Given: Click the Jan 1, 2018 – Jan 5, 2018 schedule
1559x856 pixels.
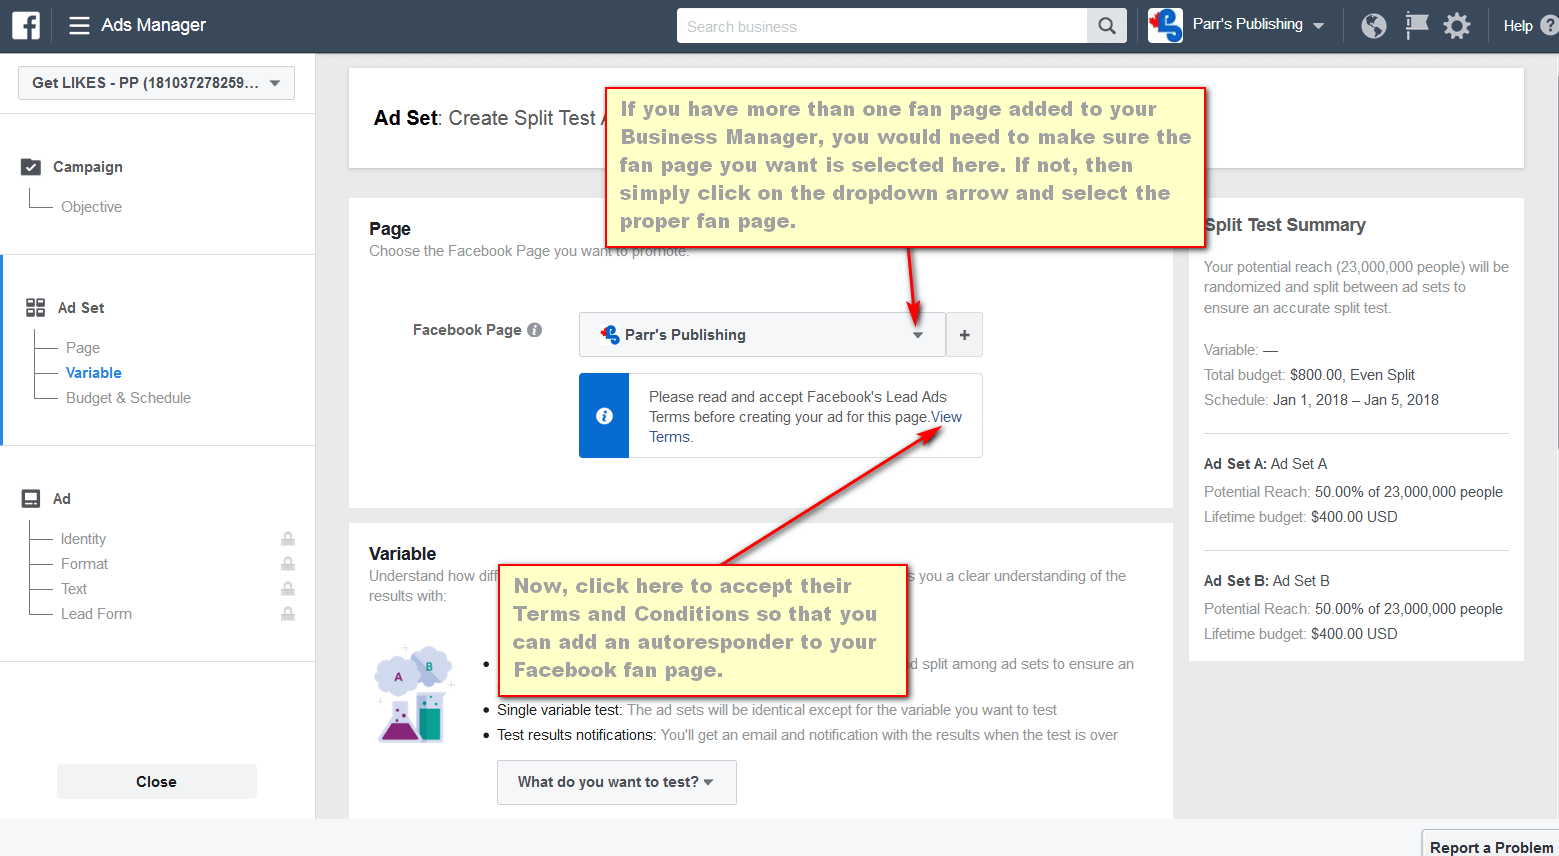Looking at the screenshot, I should click(1356, 400).
